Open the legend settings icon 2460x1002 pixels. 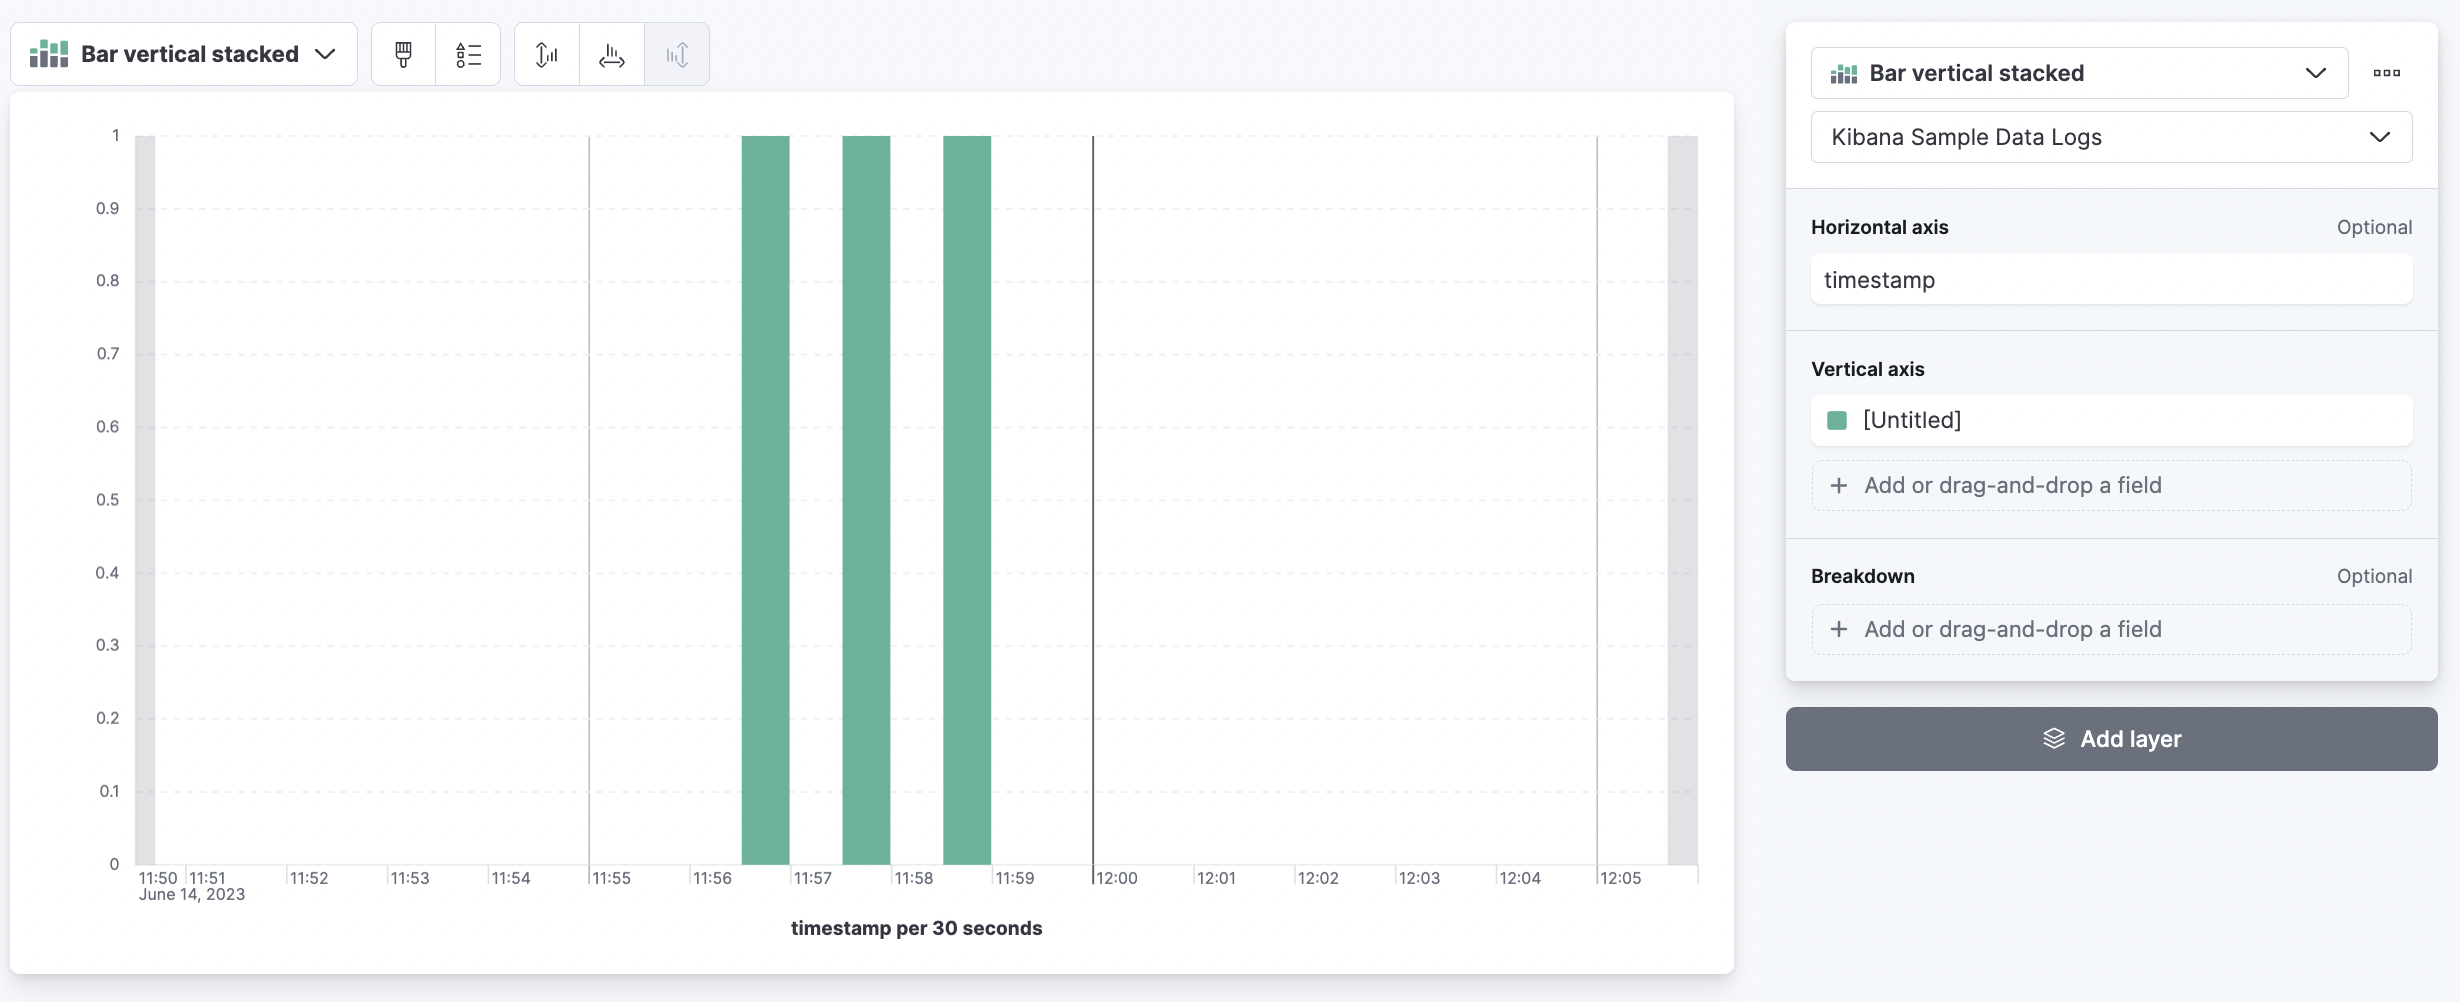click(x=468, y=54)
